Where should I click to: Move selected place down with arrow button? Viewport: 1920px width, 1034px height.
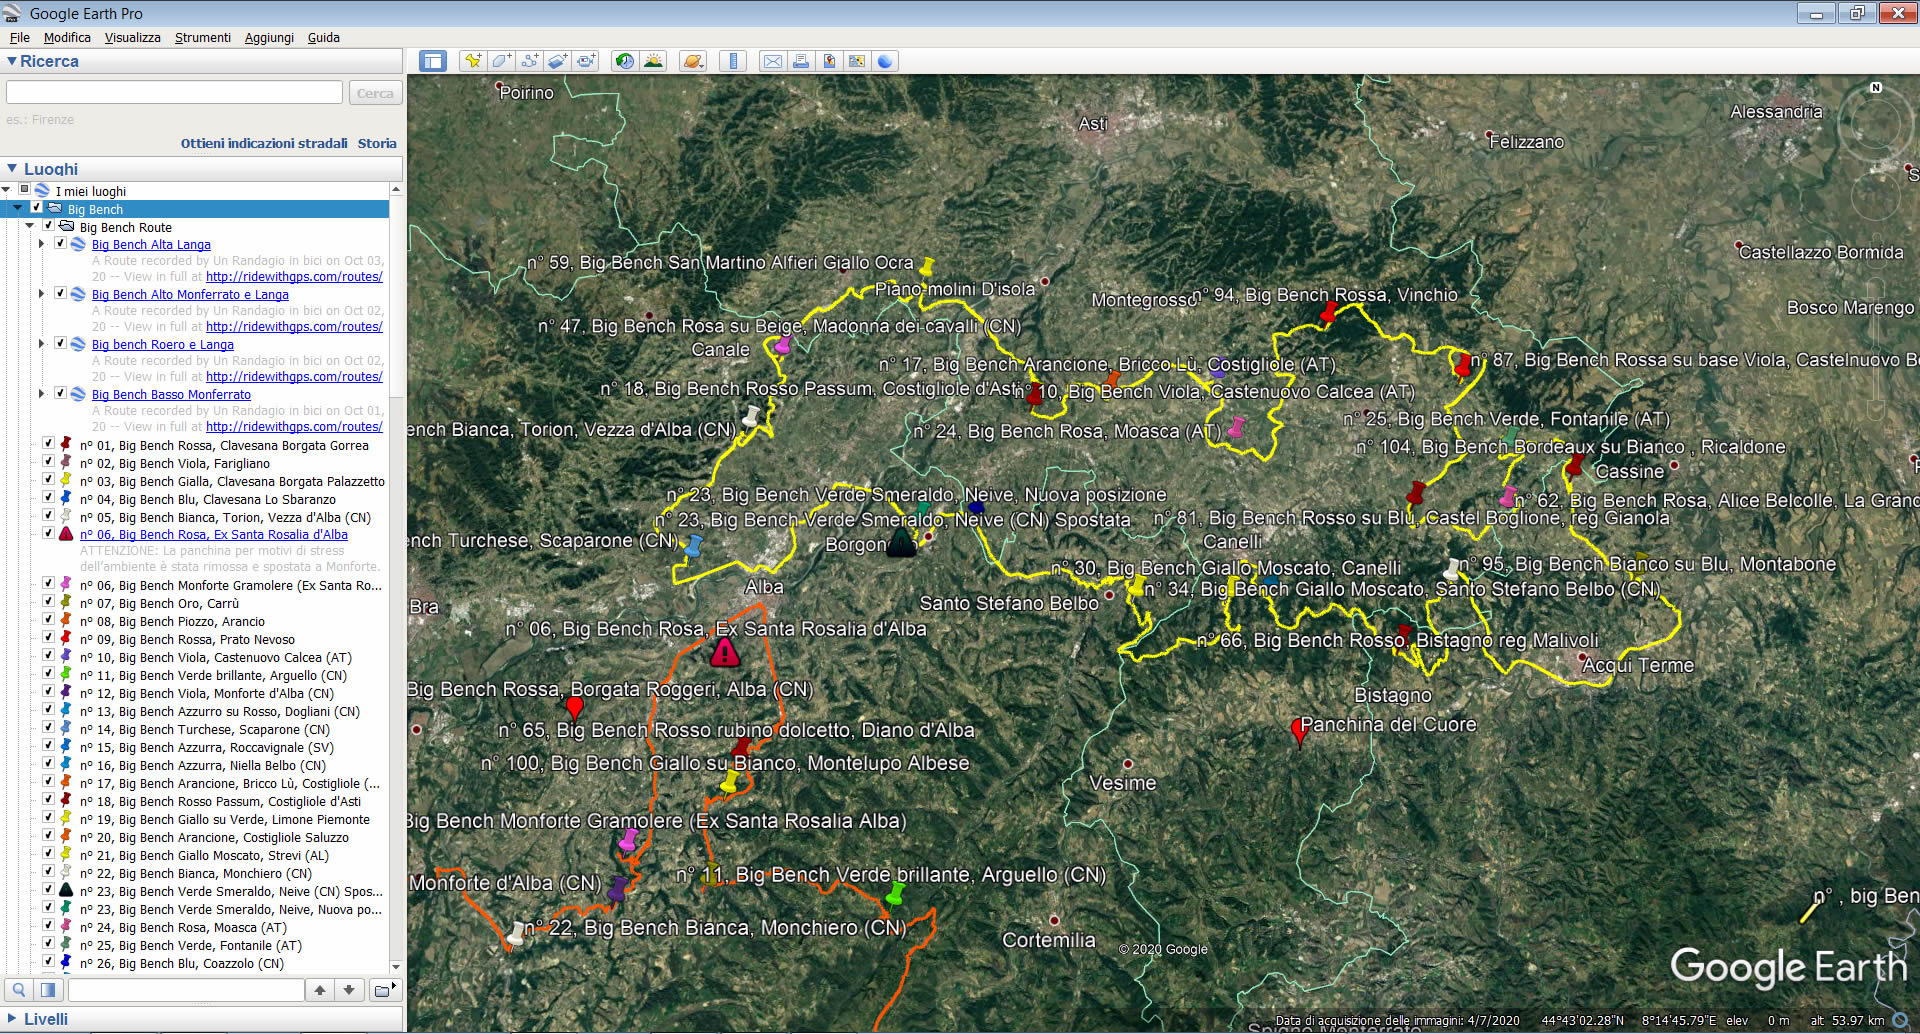click(349, 990)
